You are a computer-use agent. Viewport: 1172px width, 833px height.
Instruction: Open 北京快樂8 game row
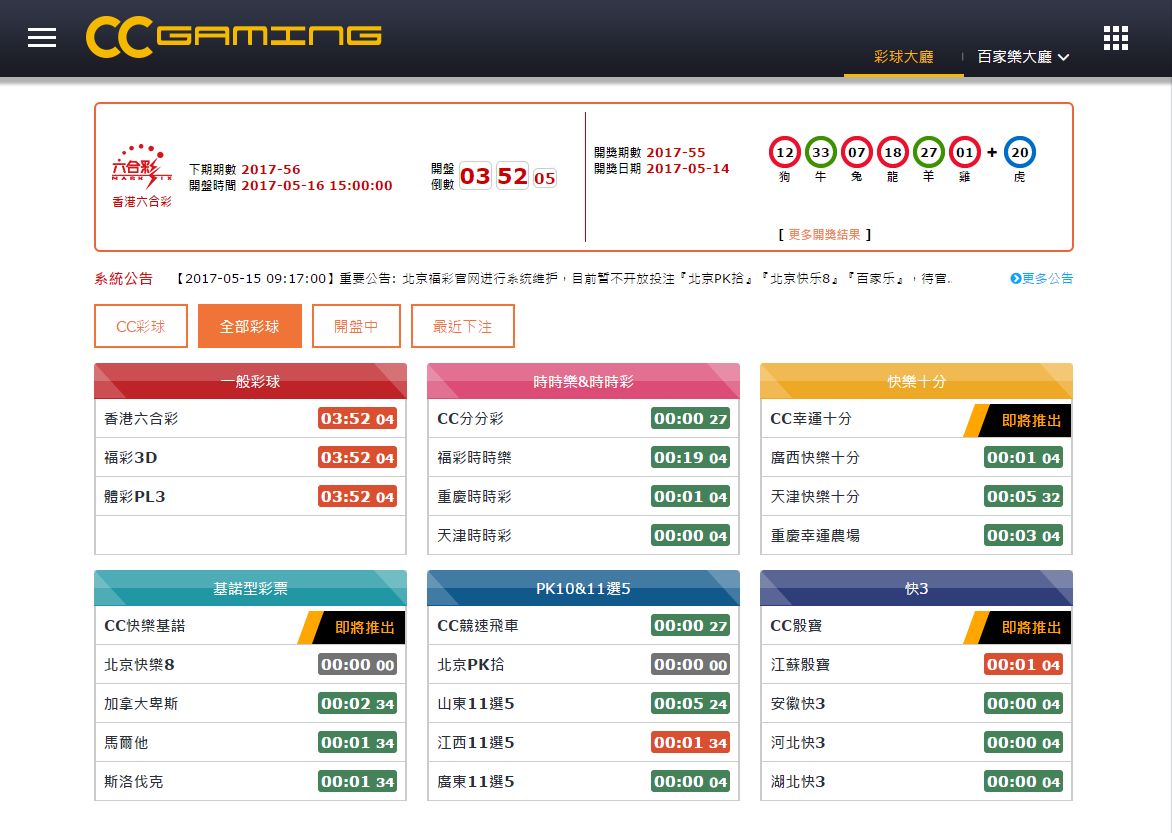pos(250,665)
